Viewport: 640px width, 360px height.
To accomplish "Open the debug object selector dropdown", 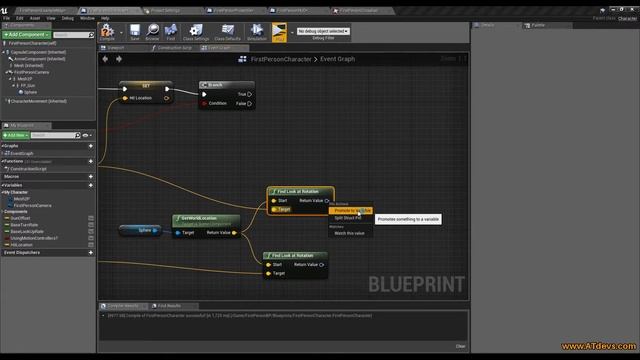I will (x=323, y=31).
